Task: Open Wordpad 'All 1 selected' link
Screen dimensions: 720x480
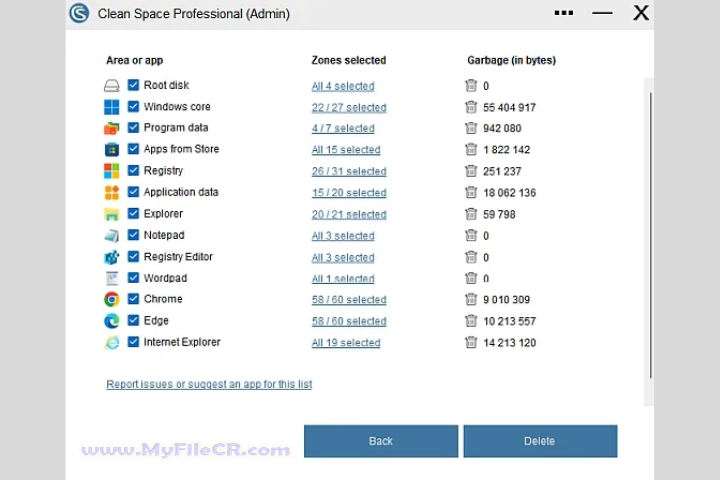Action: [343, 279]
